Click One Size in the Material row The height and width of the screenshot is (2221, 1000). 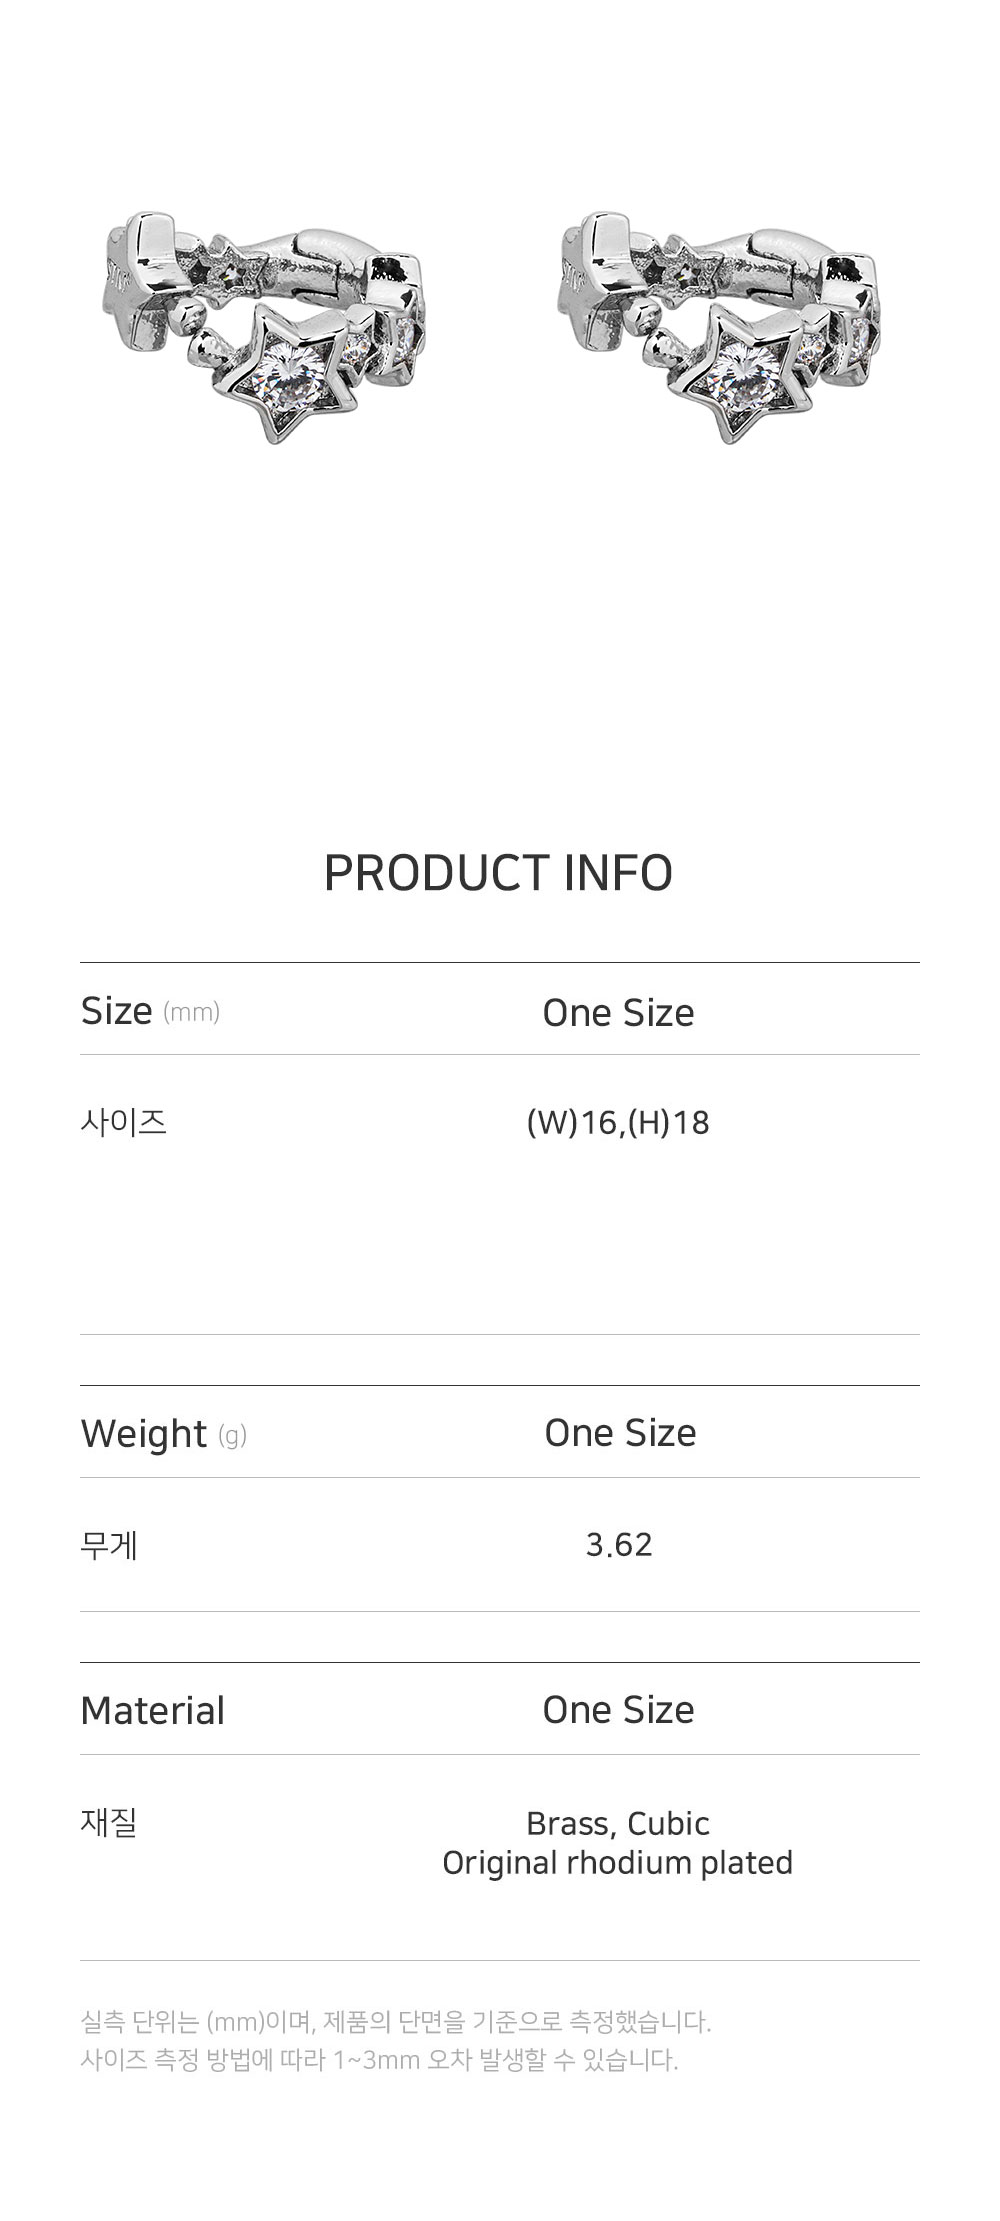pyautogui.click(x=618, y=1710)
